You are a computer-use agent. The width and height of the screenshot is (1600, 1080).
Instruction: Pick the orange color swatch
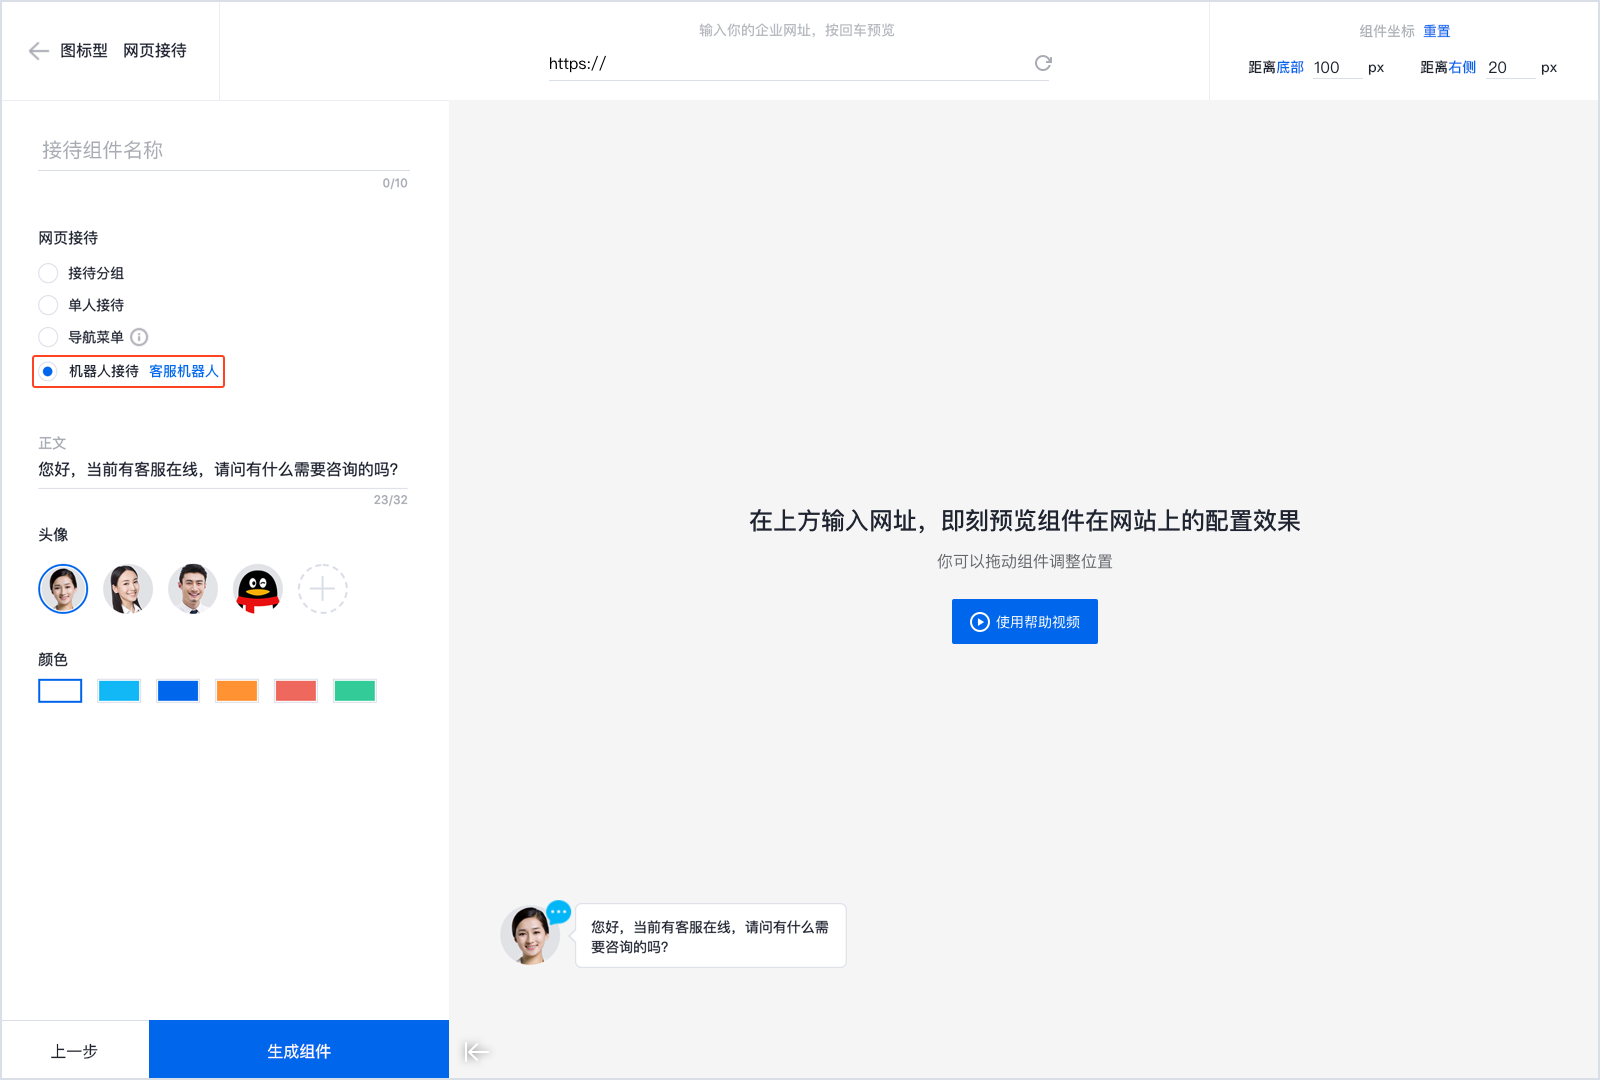(x=237, y=691)
